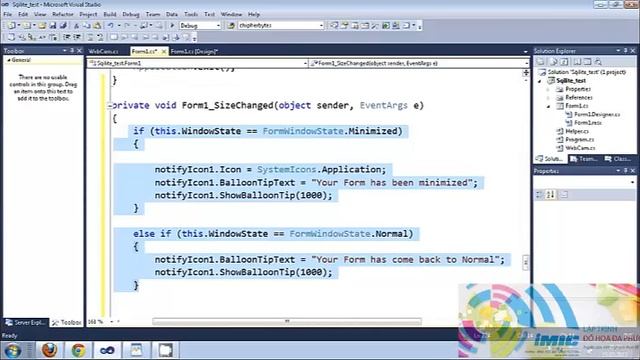Image resolution: width=640 pixels, height=360 pixels.
Task: Collapse Form1_SizeChanged method outlining
Action: [x=110, y=106]
